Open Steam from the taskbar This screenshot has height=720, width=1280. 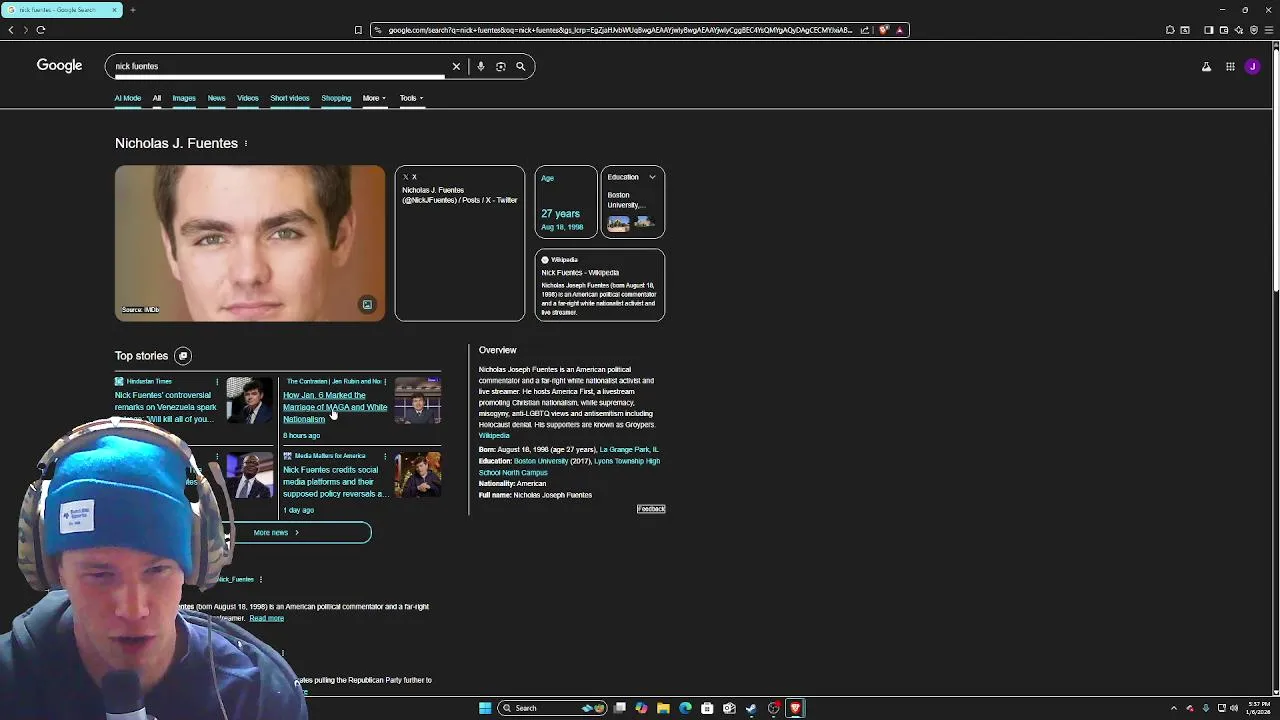click(751, 708)
